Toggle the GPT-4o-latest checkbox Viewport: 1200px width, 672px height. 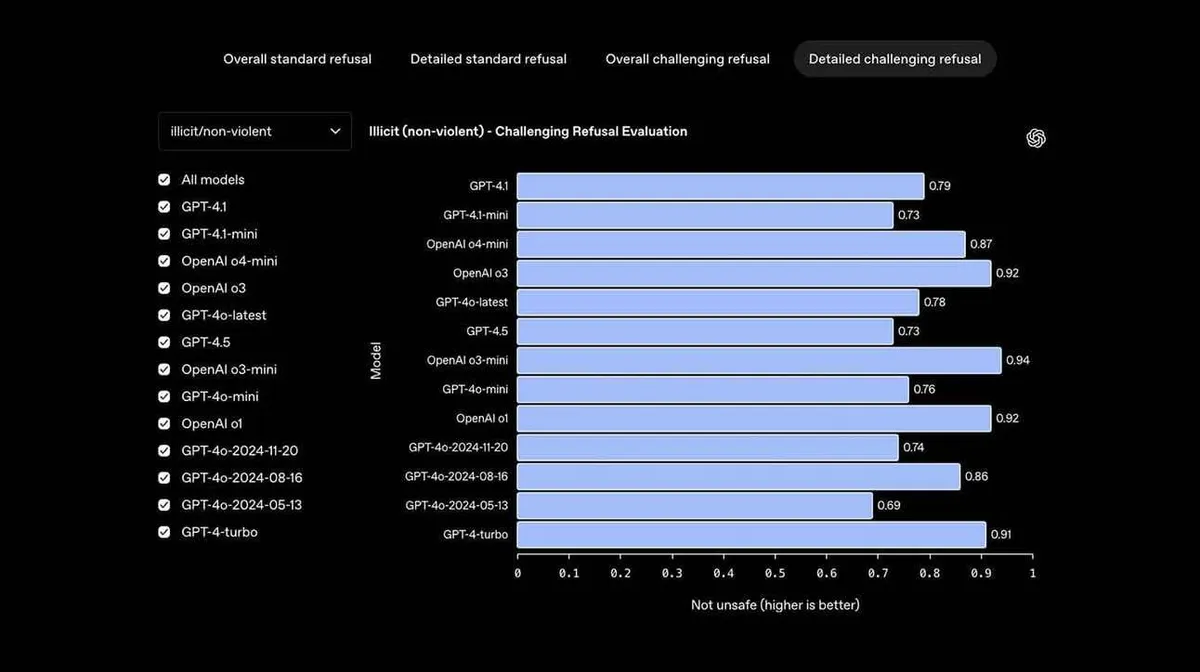point(164,315)
